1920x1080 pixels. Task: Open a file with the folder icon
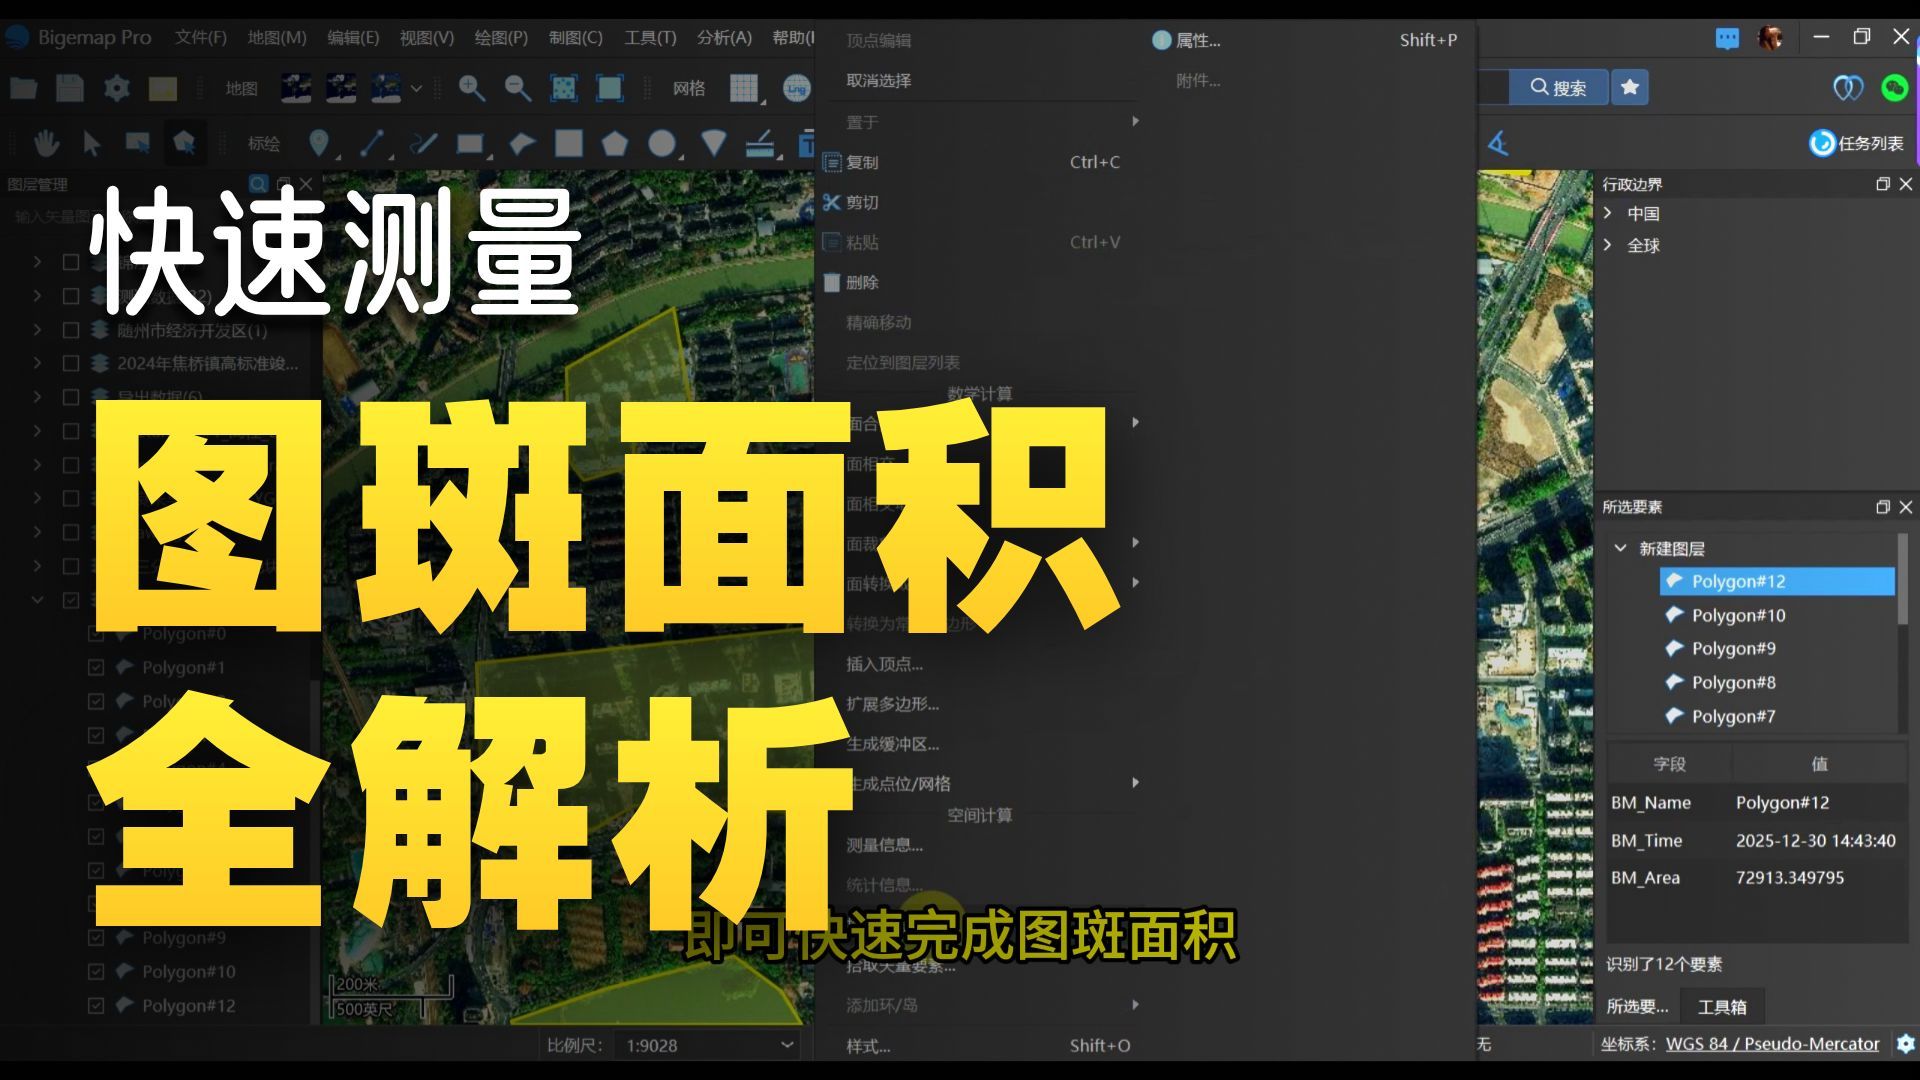pos(24,88)
